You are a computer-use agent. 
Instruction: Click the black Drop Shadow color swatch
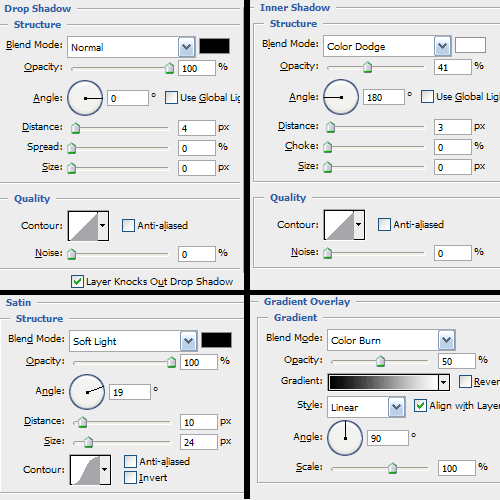pyautogui.click(x=214, y=46)
